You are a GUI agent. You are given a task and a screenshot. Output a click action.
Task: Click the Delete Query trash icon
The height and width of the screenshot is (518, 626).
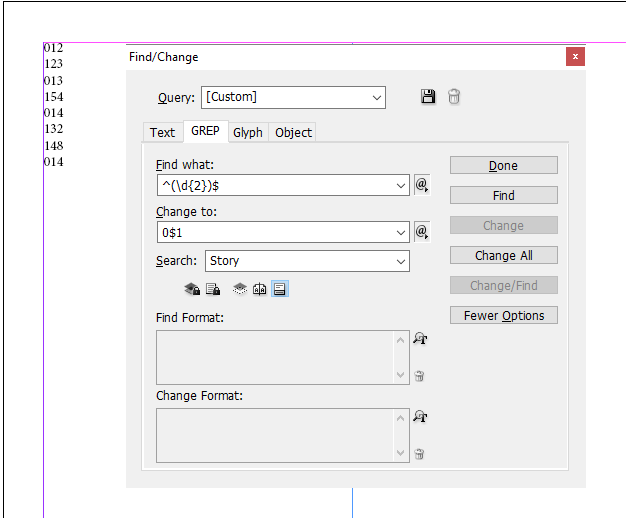pyautogui.click(x=454, y=97)
